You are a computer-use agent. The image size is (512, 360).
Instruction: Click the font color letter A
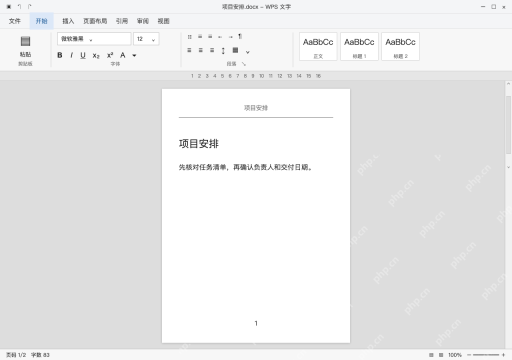click(x=123, y=55)
